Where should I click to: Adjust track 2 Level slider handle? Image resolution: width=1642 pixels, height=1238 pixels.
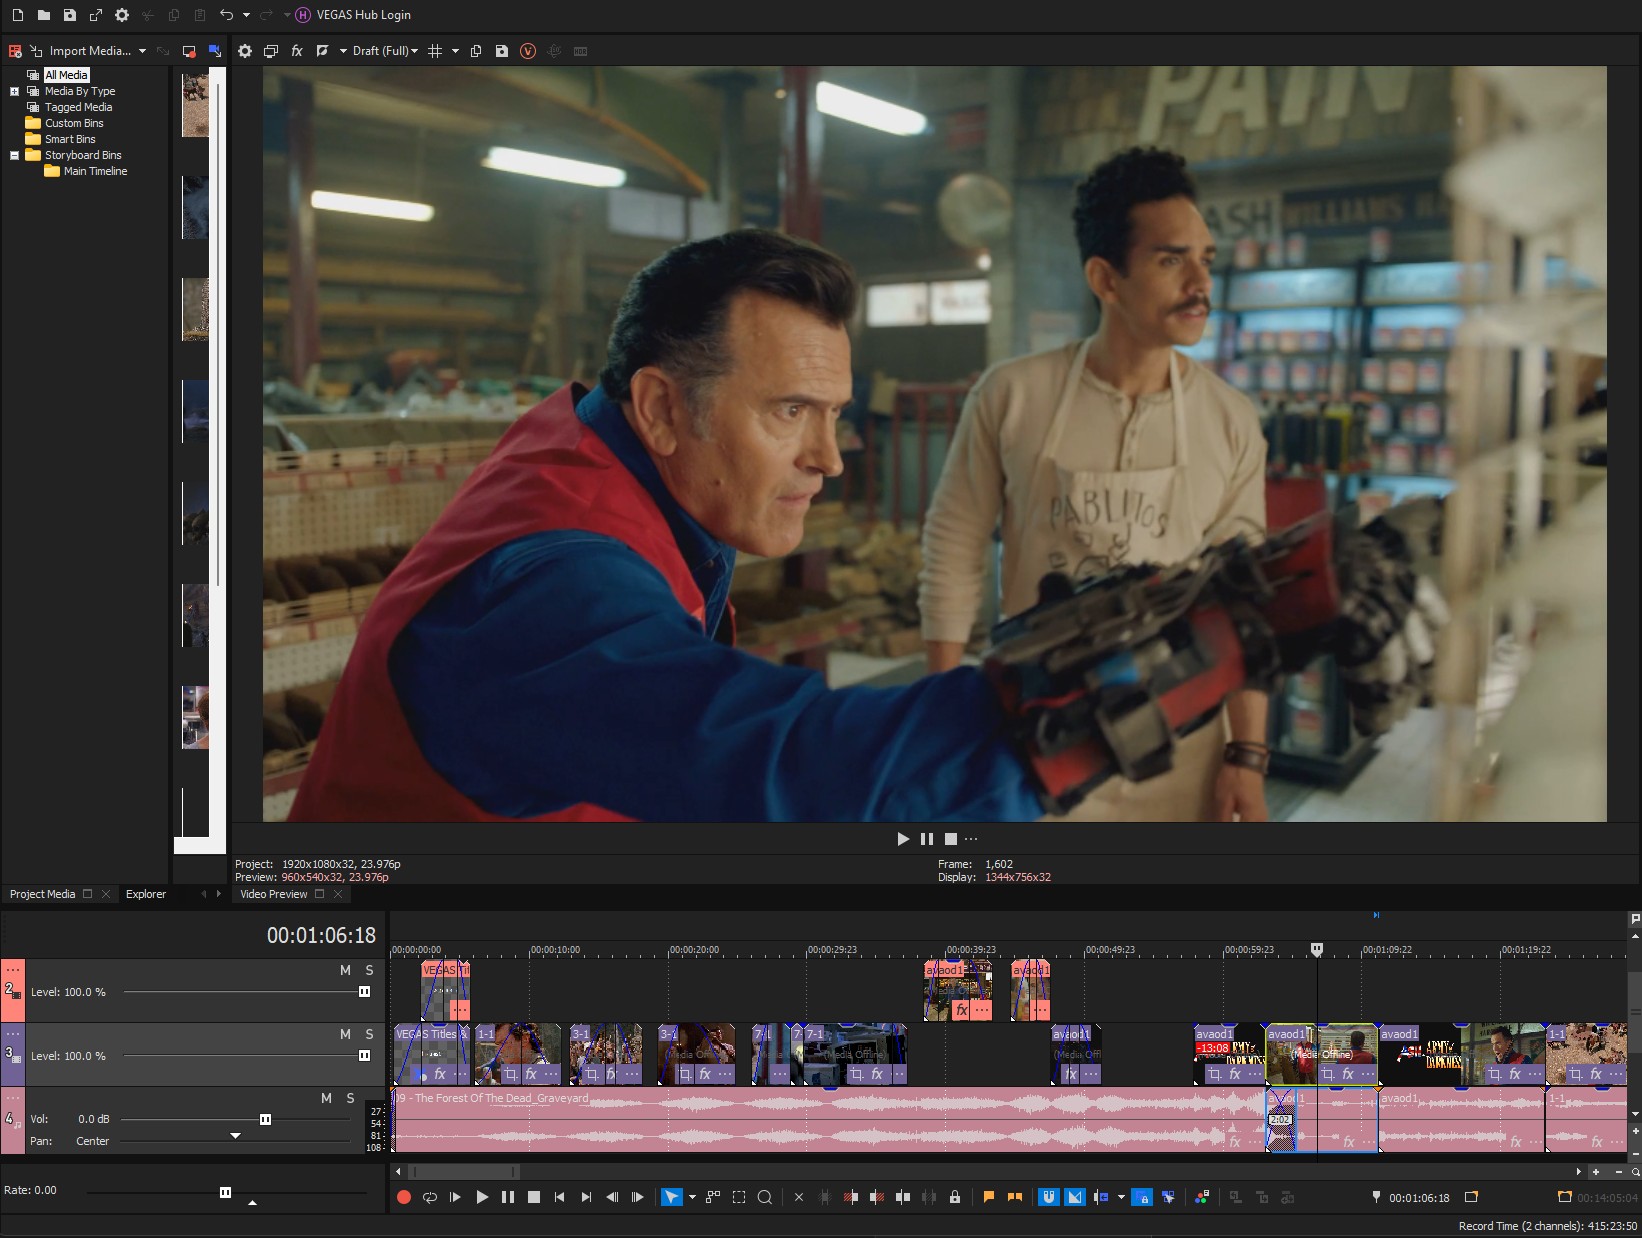click(364, 992)
